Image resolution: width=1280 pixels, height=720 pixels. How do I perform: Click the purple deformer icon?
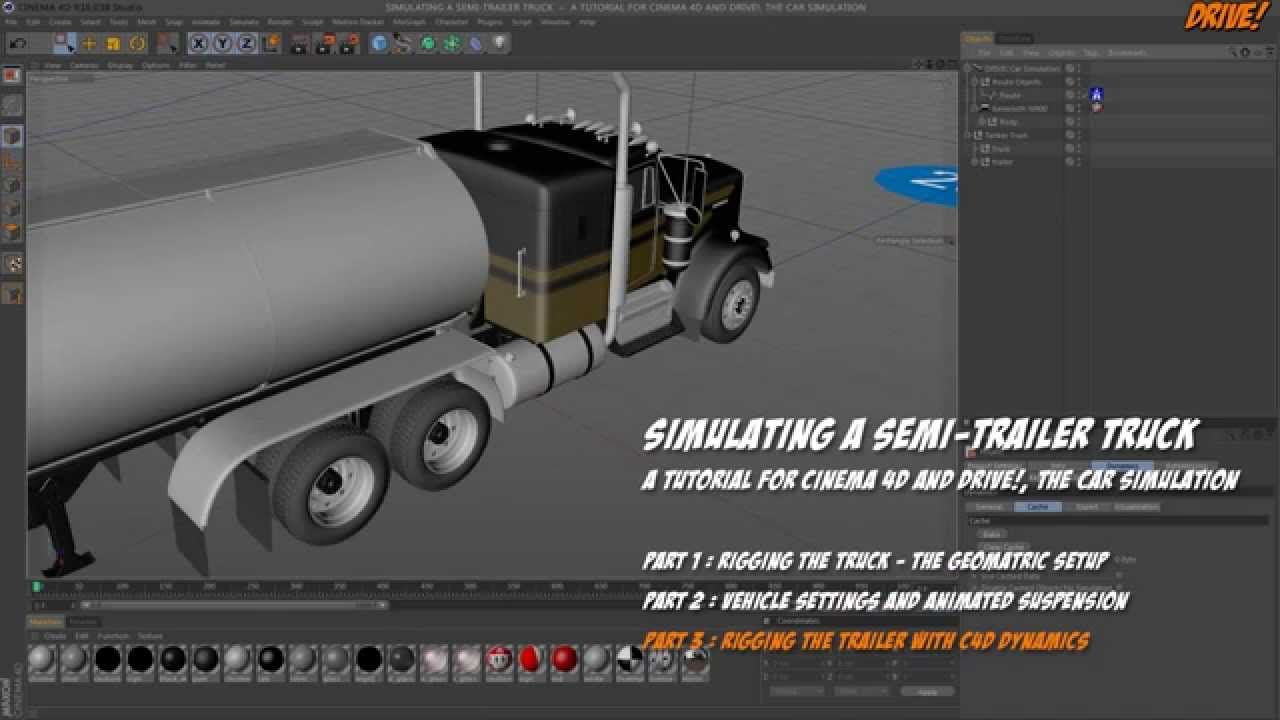(x=476, y=44)
